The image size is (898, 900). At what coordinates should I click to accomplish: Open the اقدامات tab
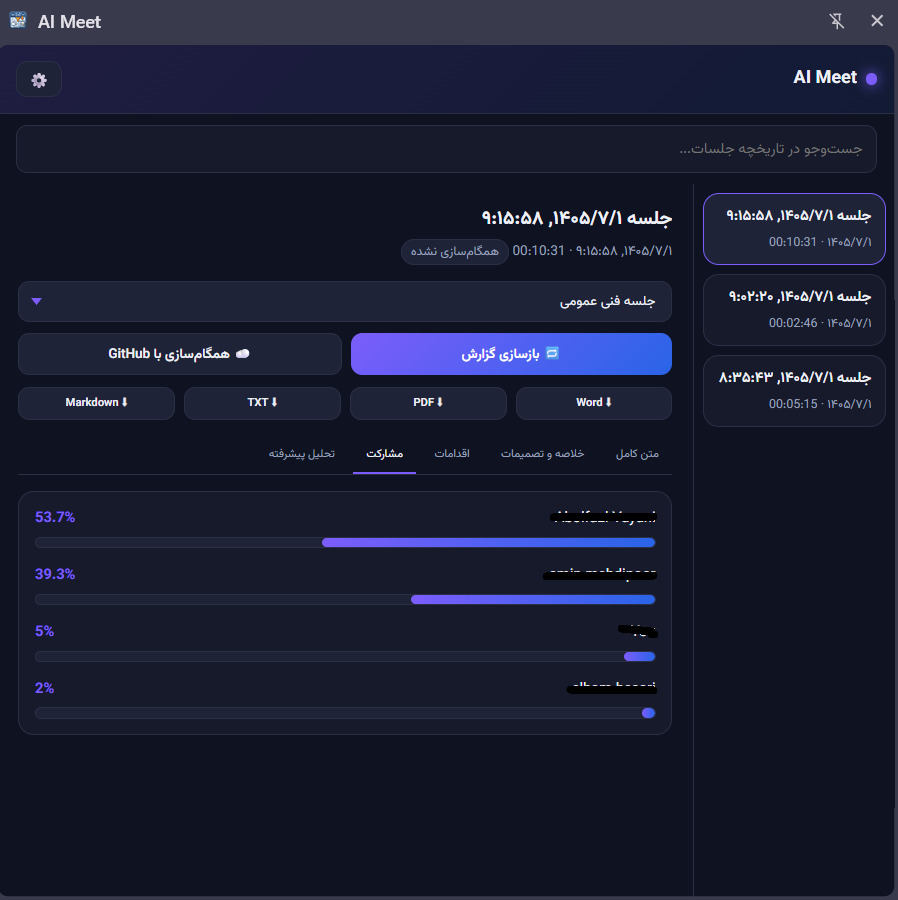[452, 453]
